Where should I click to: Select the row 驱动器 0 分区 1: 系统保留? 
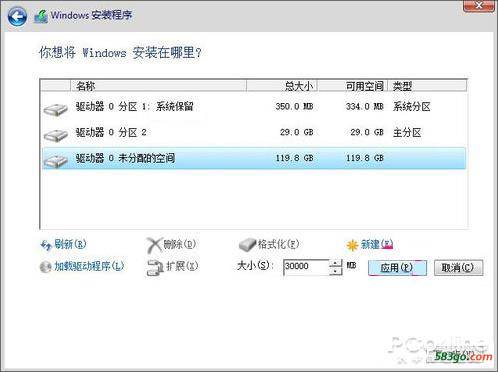254,107
